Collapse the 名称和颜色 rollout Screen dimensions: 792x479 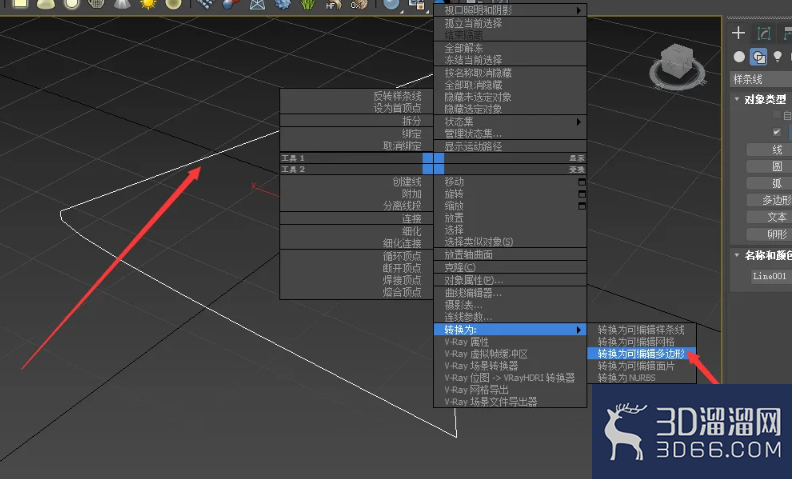tap(736, 255)
